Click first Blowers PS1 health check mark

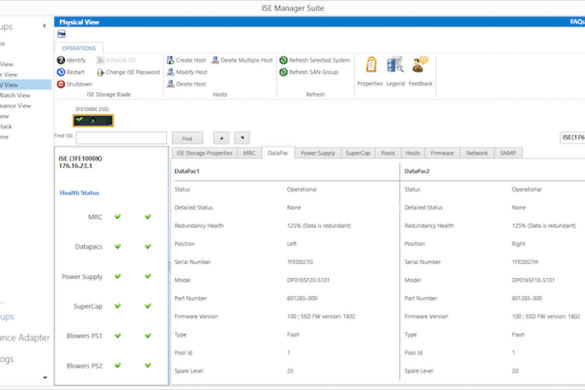point(118,336)
